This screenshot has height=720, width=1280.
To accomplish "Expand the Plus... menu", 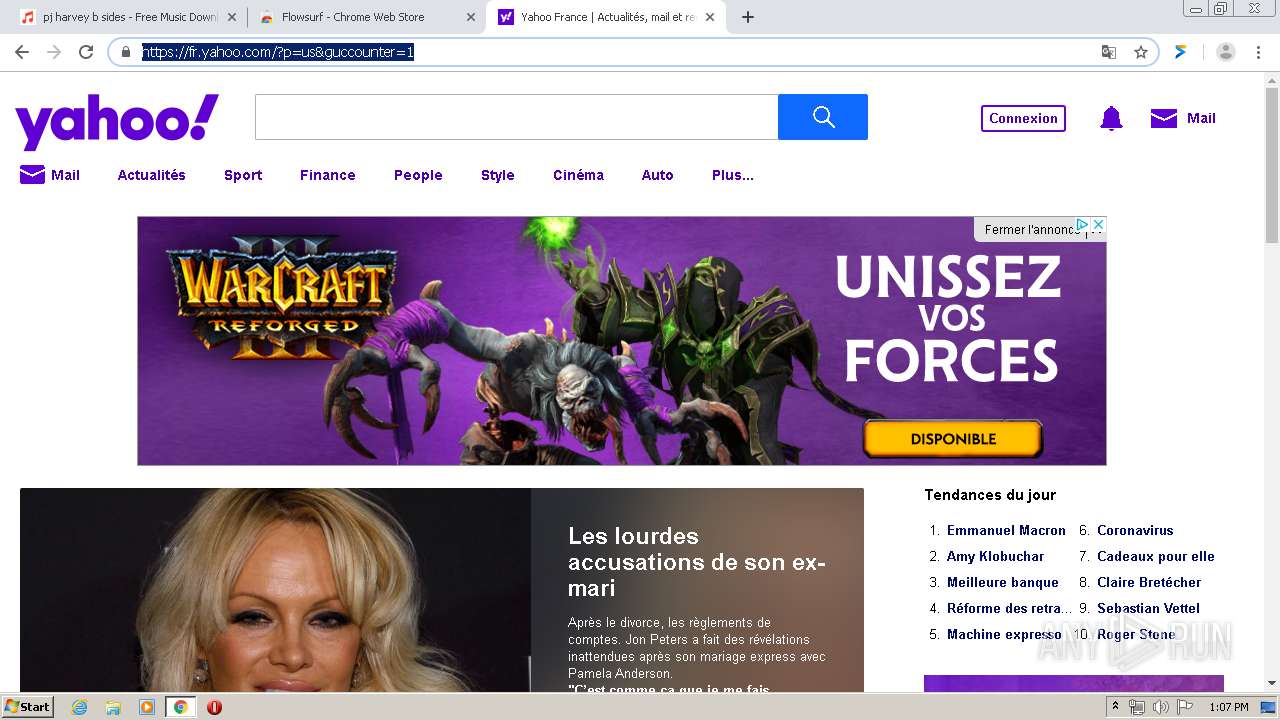I will click(733, 175).
